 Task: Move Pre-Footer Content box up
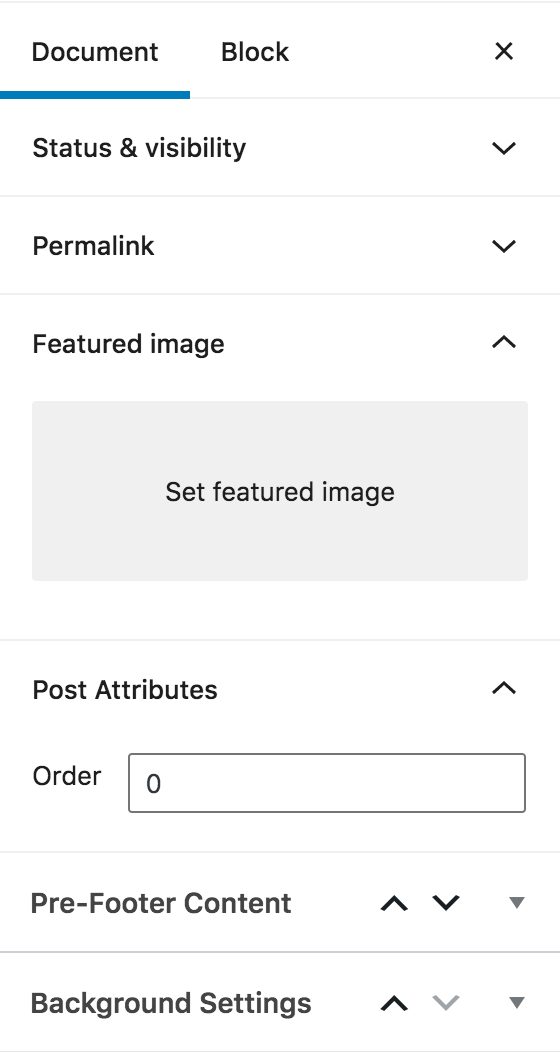tap(394, 903)
